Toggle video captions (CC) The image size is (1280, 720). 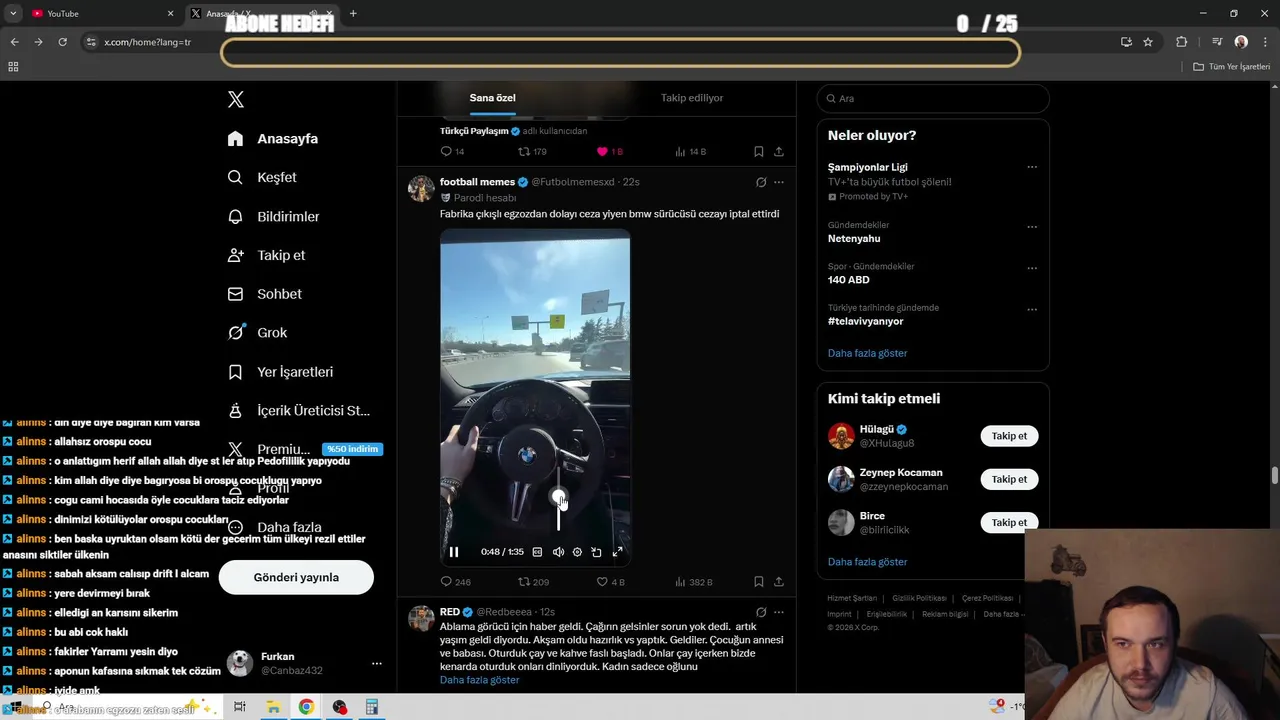(x=537, y=552)
